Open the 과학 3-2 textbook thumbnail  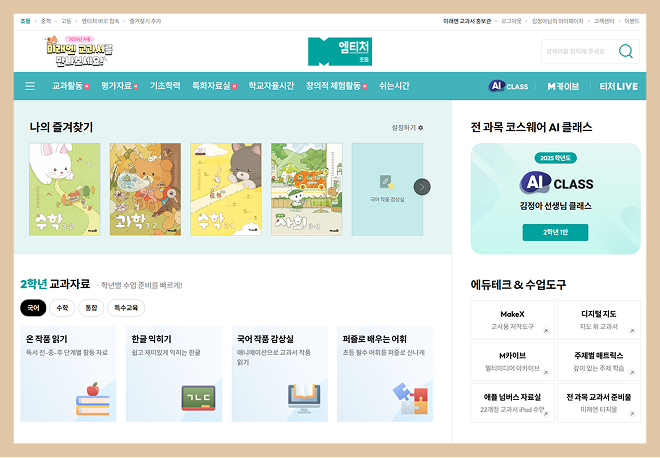coord(145,188)
